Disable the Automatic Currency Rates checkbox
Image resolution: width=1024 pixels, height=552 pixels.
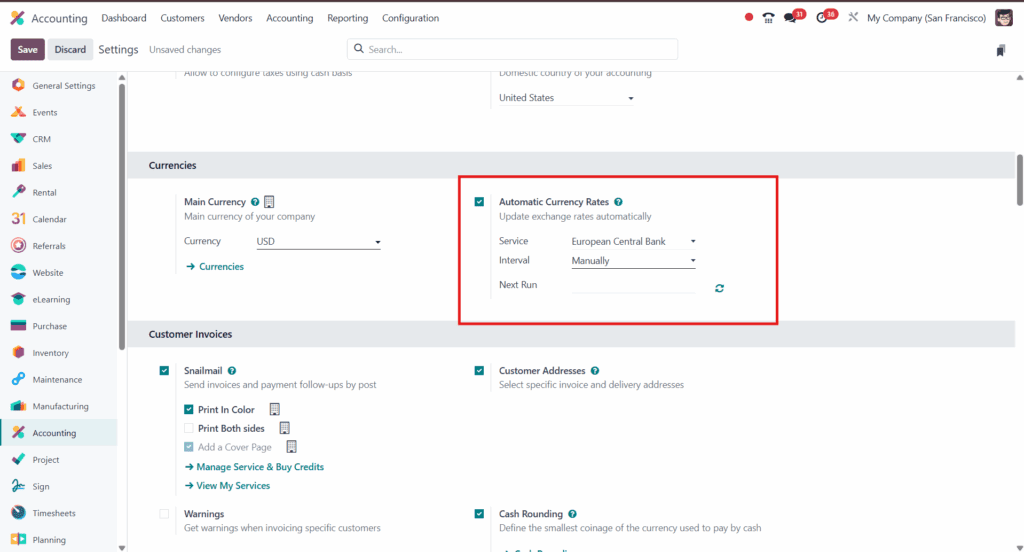(x=480, y=202)
